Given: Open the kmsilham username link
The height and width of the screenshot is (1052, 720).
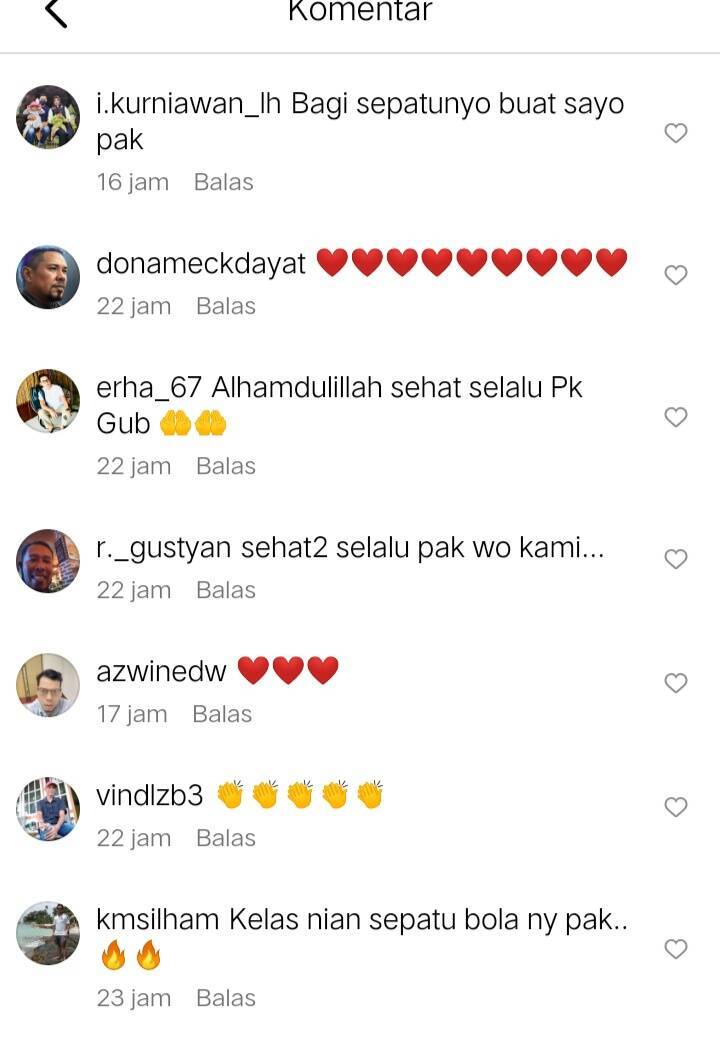Looking at the screenshot, I should [158, 920].
